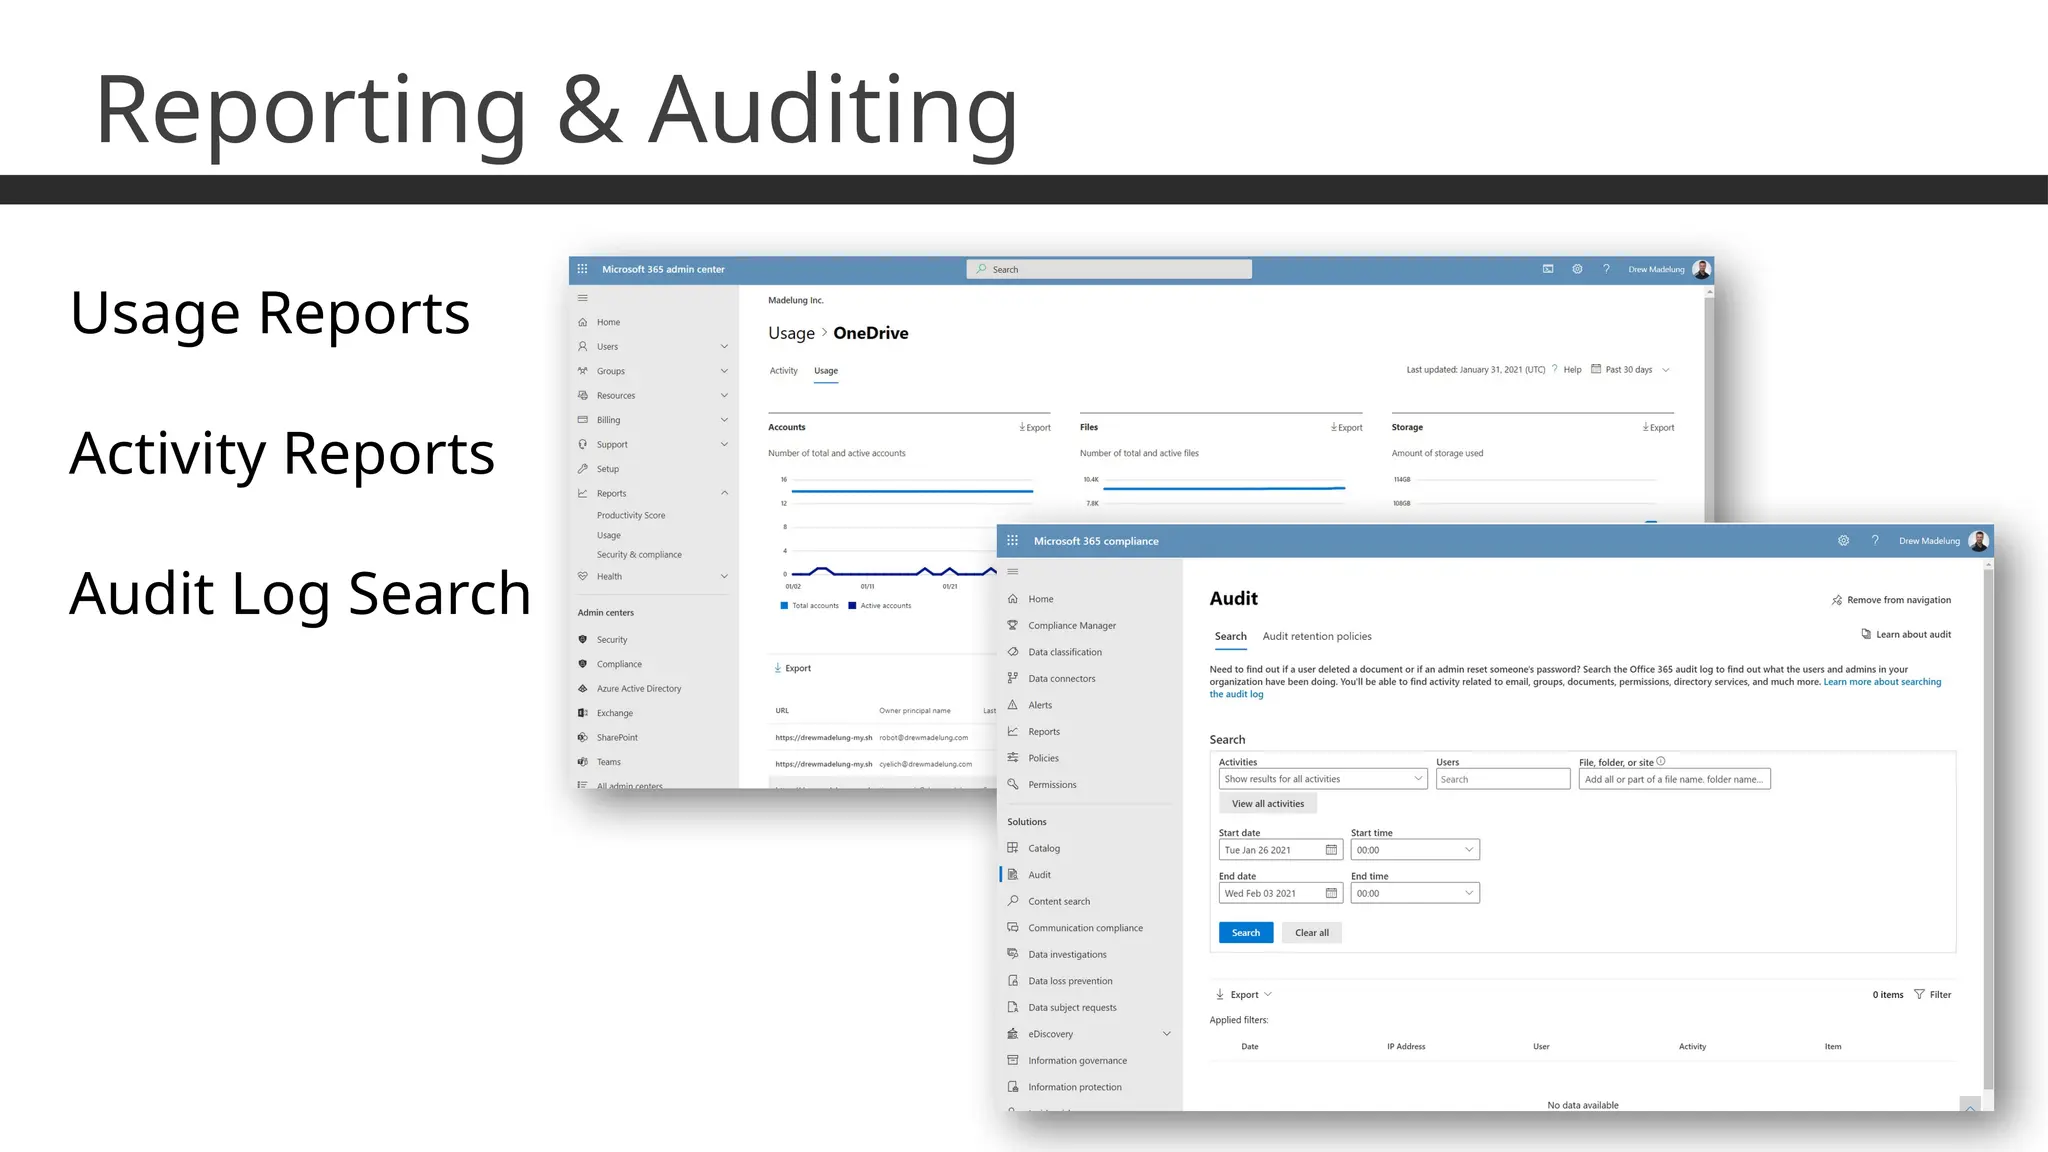Click the admin center search box
This screenshot has height=1152, width=2048.
pos(1109,269)
